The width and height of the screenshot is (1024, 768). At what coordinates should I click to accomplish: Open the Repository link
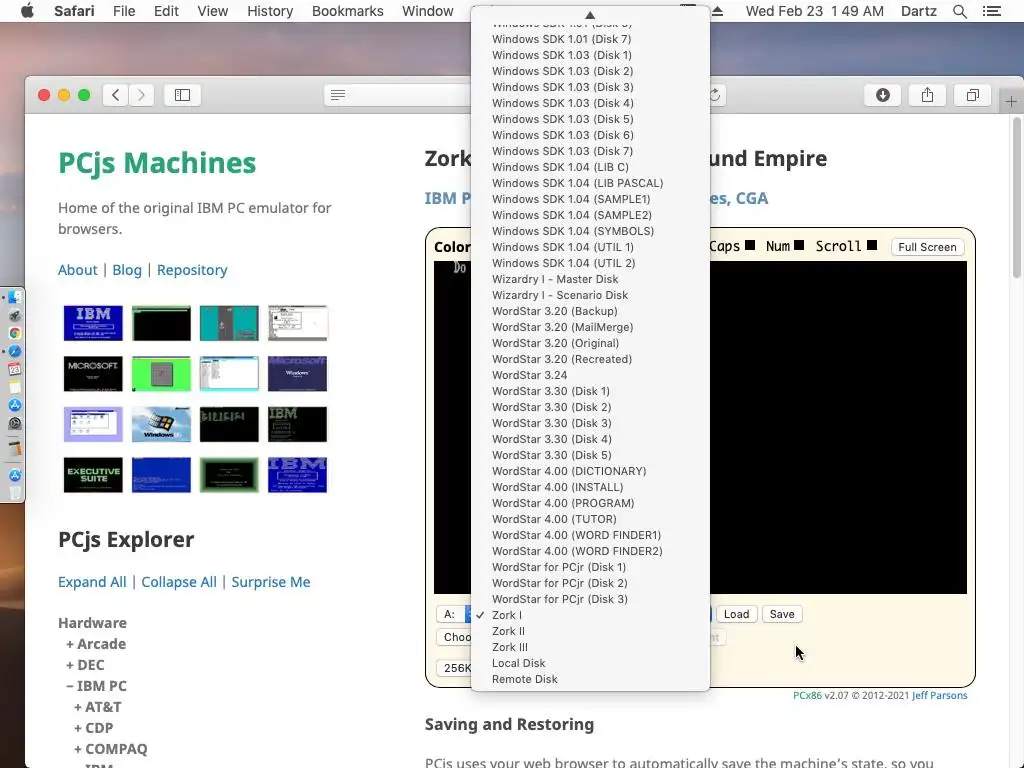click(192, 270)
